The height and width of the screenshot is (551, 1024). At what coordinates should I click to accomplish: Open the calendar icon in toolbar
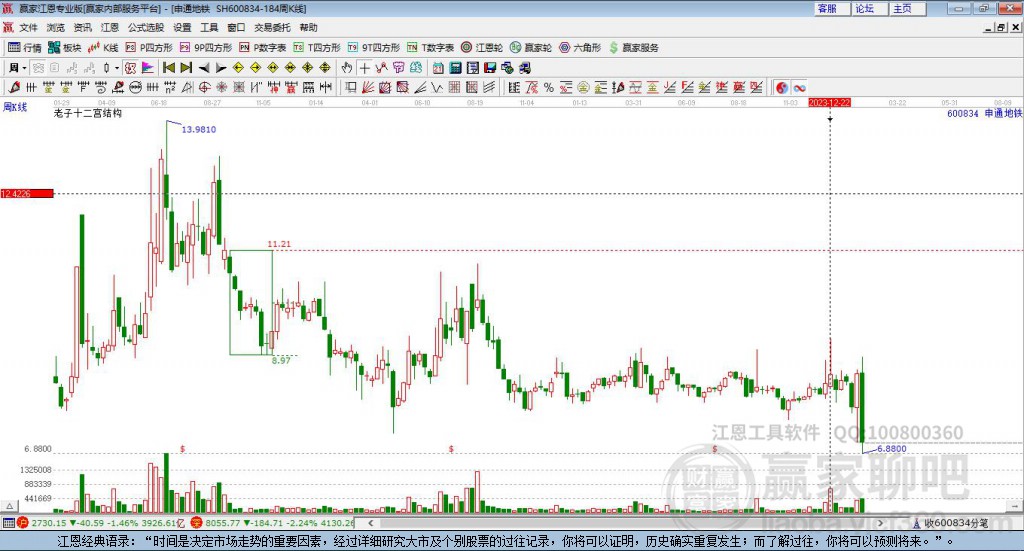[438, 68]
